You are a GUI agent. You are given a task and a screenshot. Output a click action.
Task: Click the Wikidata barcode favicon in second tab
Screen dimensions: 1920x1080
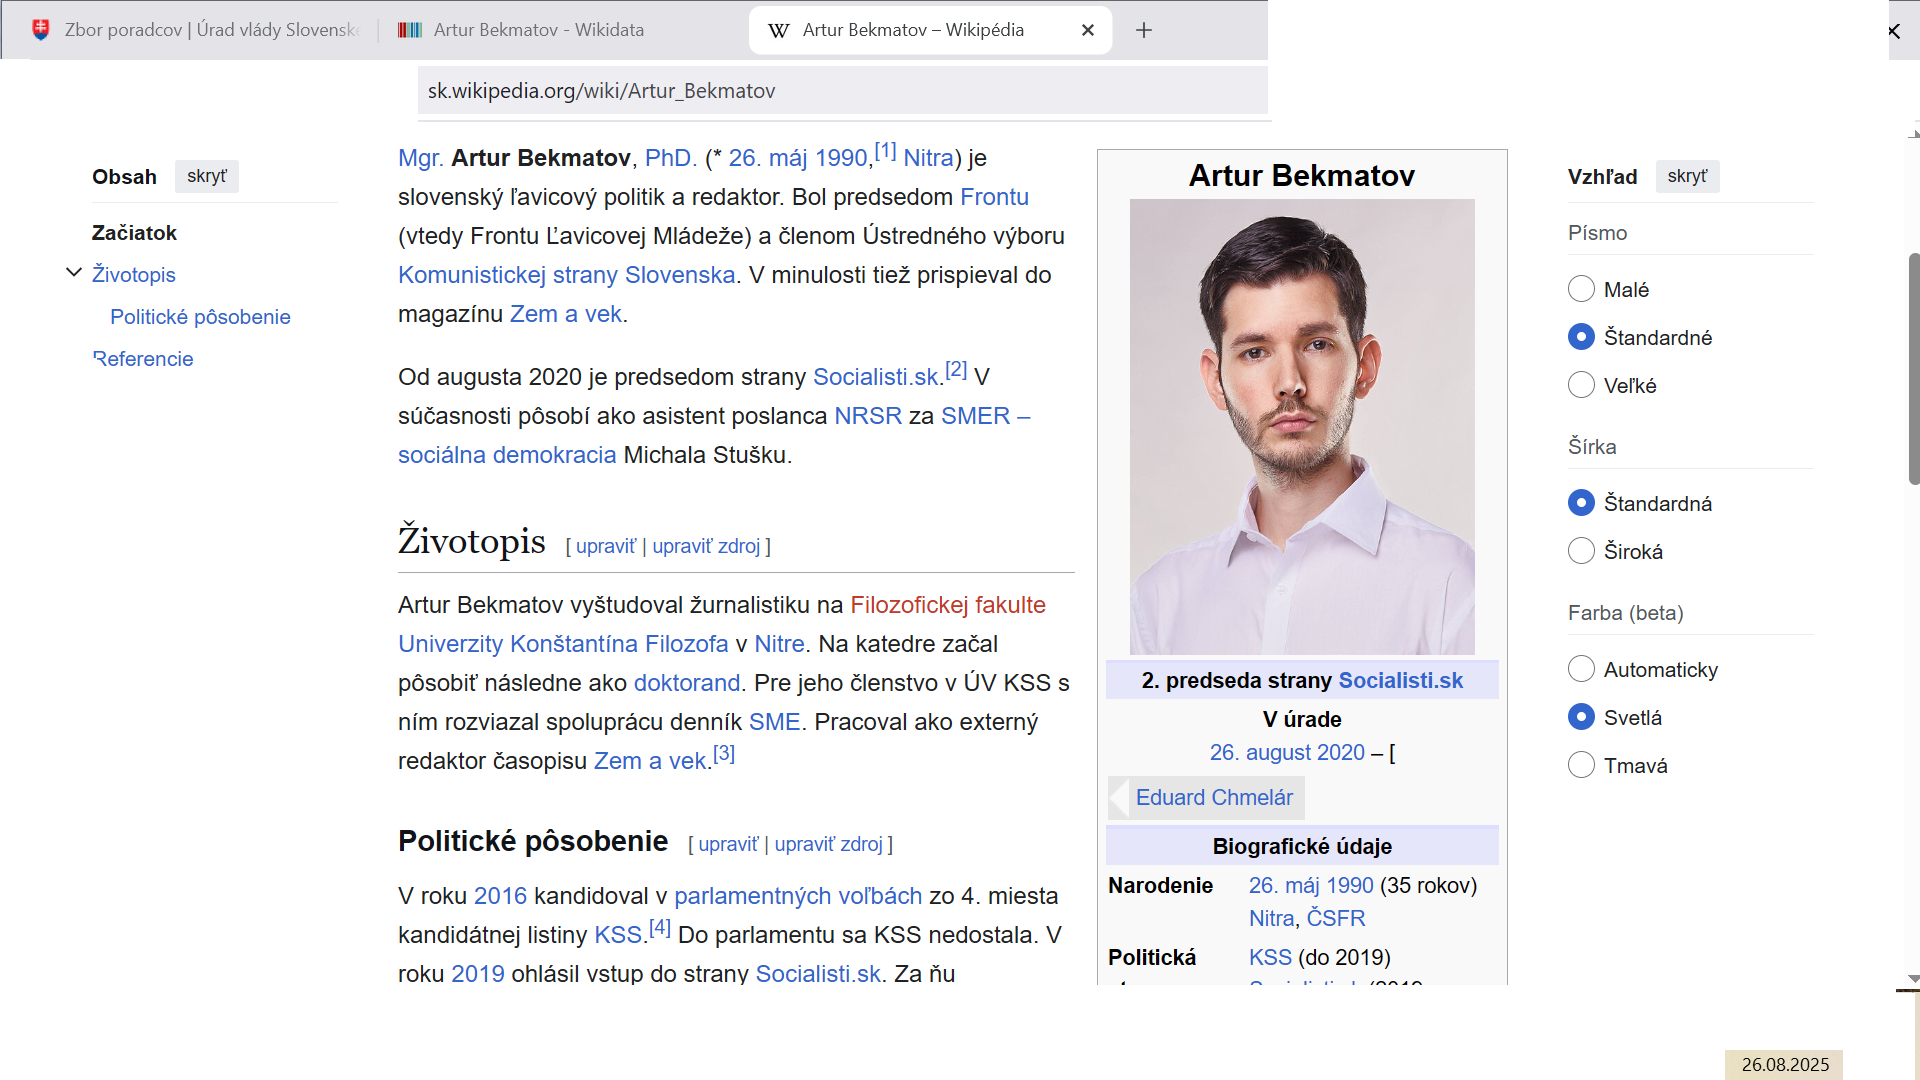pyautogui.click(x=410, y=30)
